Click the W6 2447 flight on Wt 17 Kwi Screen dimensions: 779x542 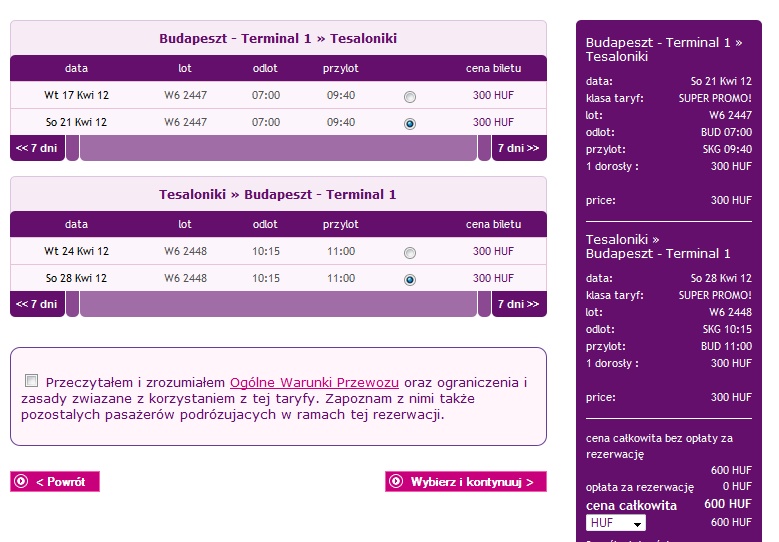pos(185,95)
